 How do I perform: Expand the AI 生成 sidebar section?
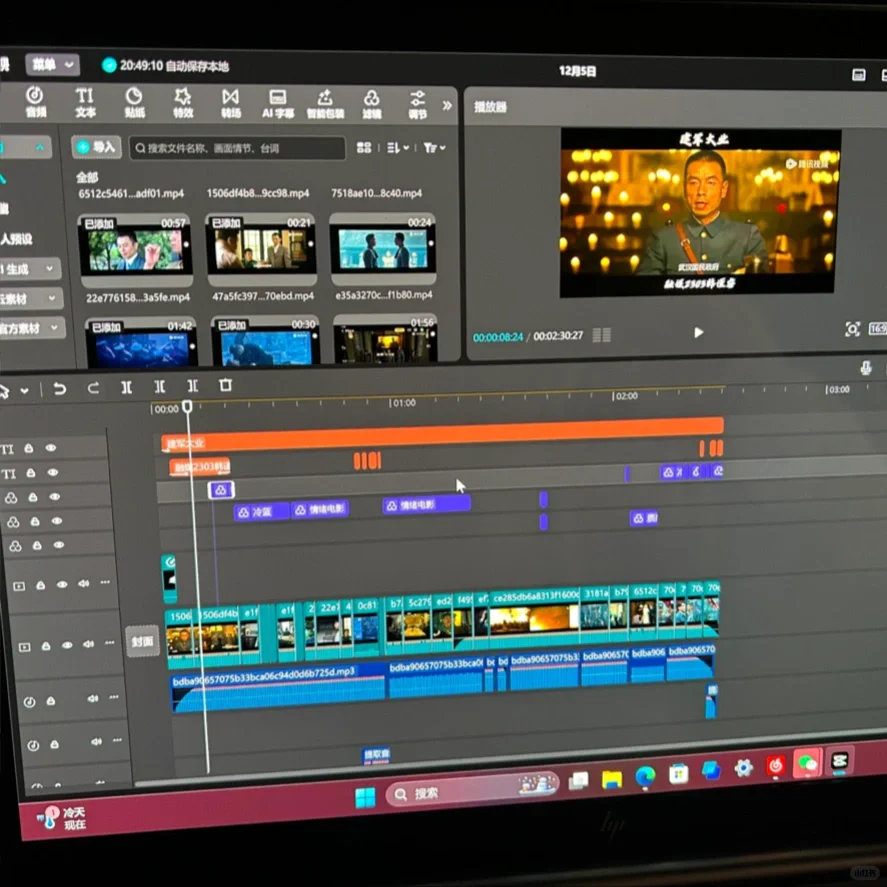pos(28,269)
